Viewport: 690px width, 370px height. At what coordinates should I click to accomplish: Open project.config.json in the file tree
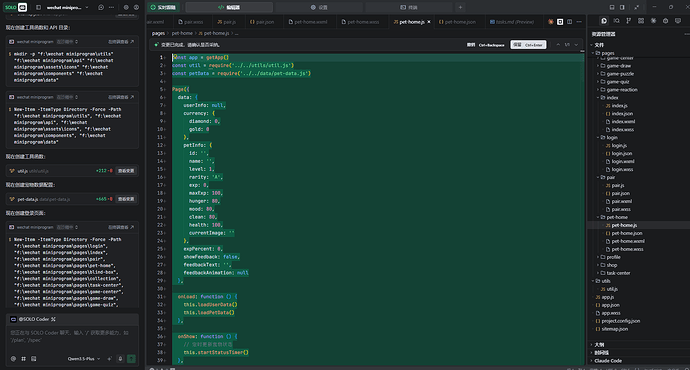[x=620, y=321]
